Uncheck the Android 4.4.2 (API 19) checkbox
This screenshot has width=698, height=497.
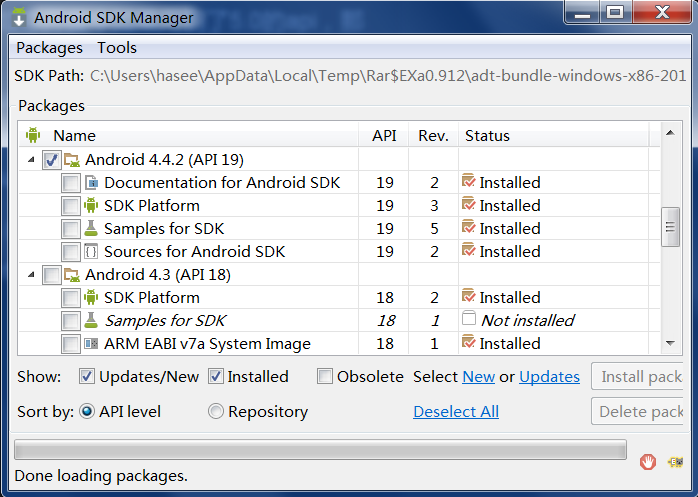point(52,160)
